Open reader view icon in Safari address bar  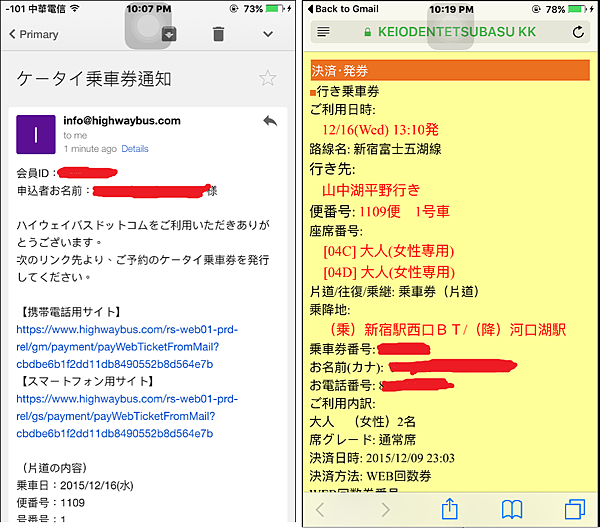tap(323, 32)
